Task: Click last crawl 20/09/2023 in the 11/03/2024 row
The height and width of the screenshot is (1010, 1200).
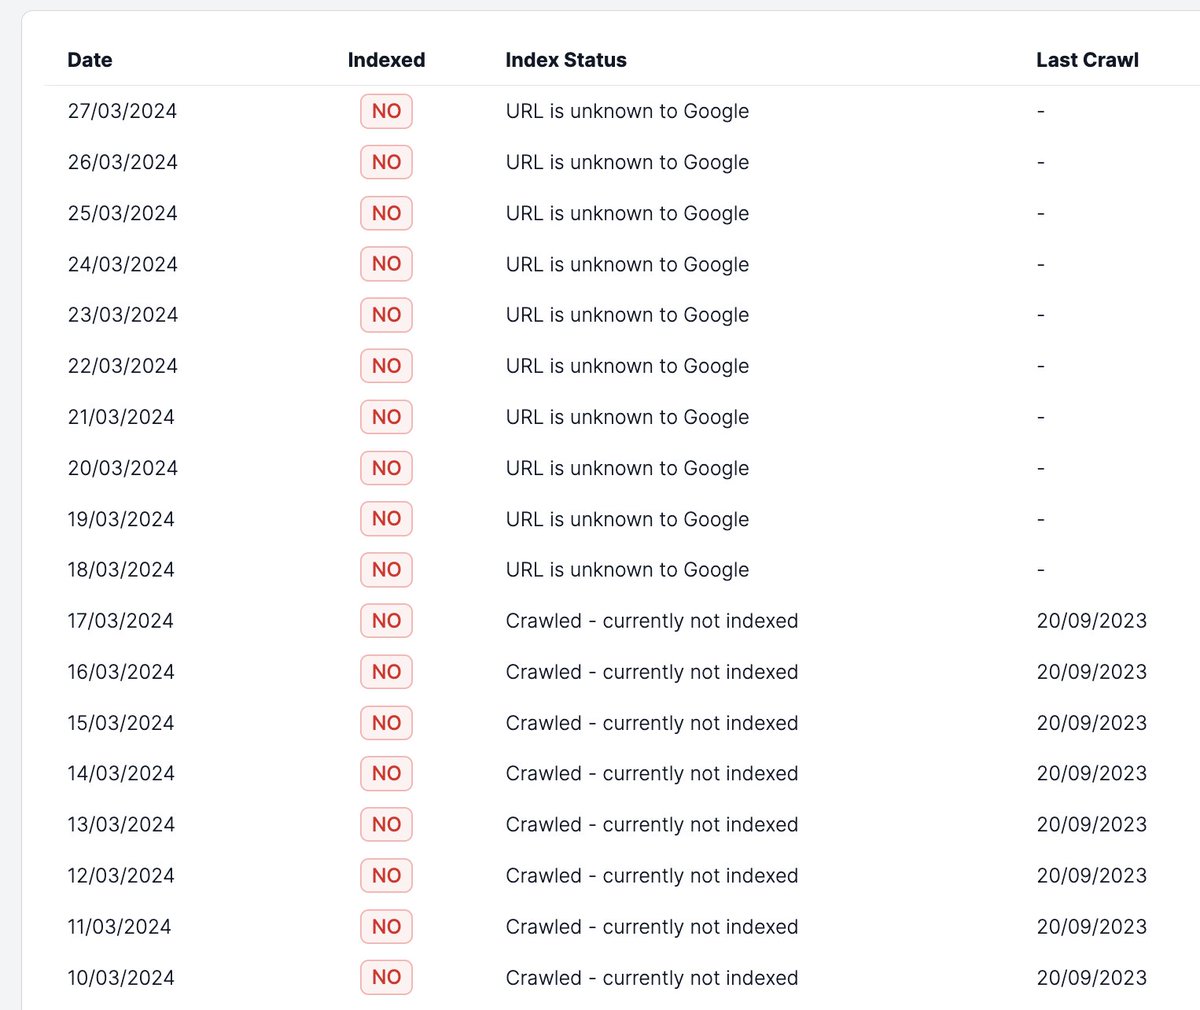Action: (x=1092, y=926)
